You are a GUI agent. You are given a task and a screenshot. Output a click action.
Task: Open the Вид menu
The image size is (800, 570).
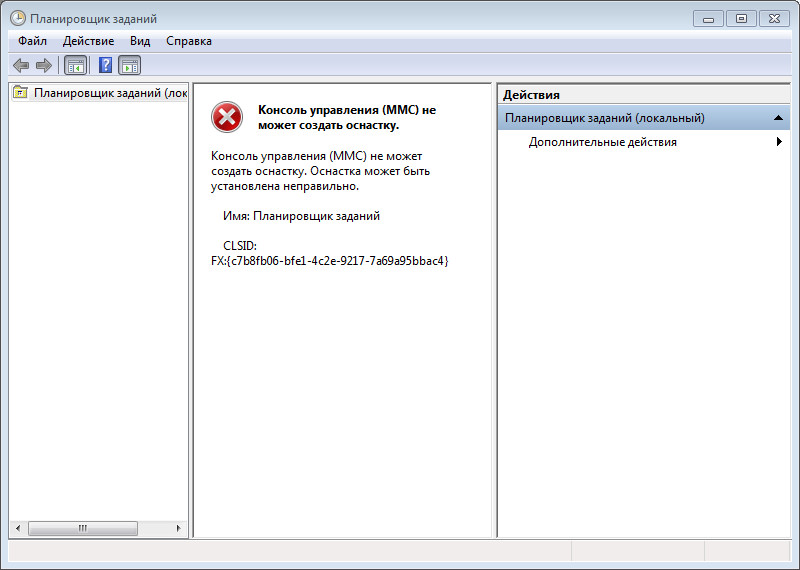click(x=140, y=41)
